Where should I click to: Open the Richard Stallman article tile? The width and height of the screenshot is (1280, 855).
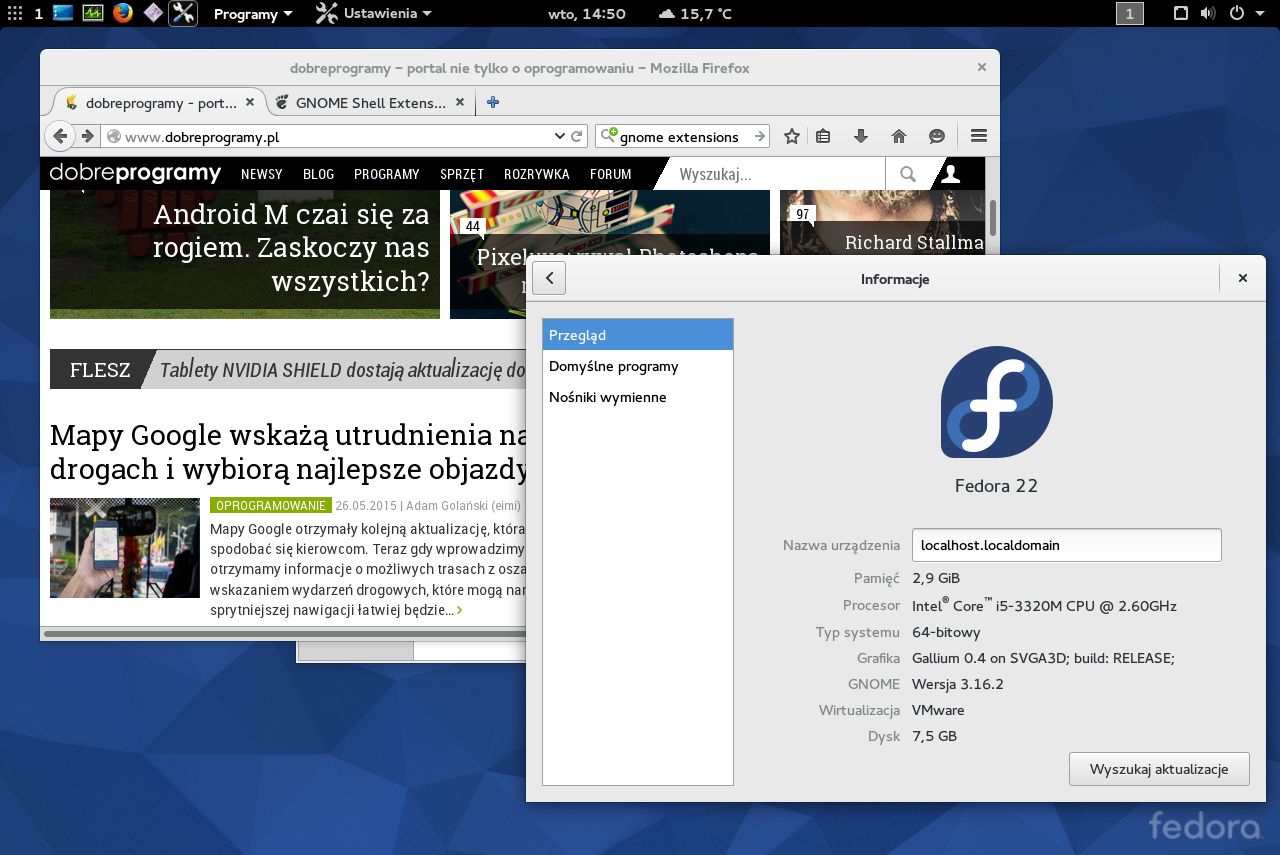[x=882, y=223]
